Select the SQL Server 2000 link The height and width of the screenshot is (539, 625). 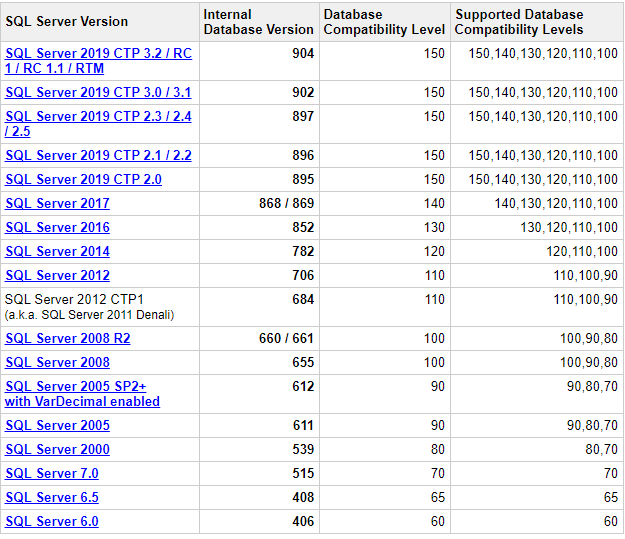pos(57,449)
